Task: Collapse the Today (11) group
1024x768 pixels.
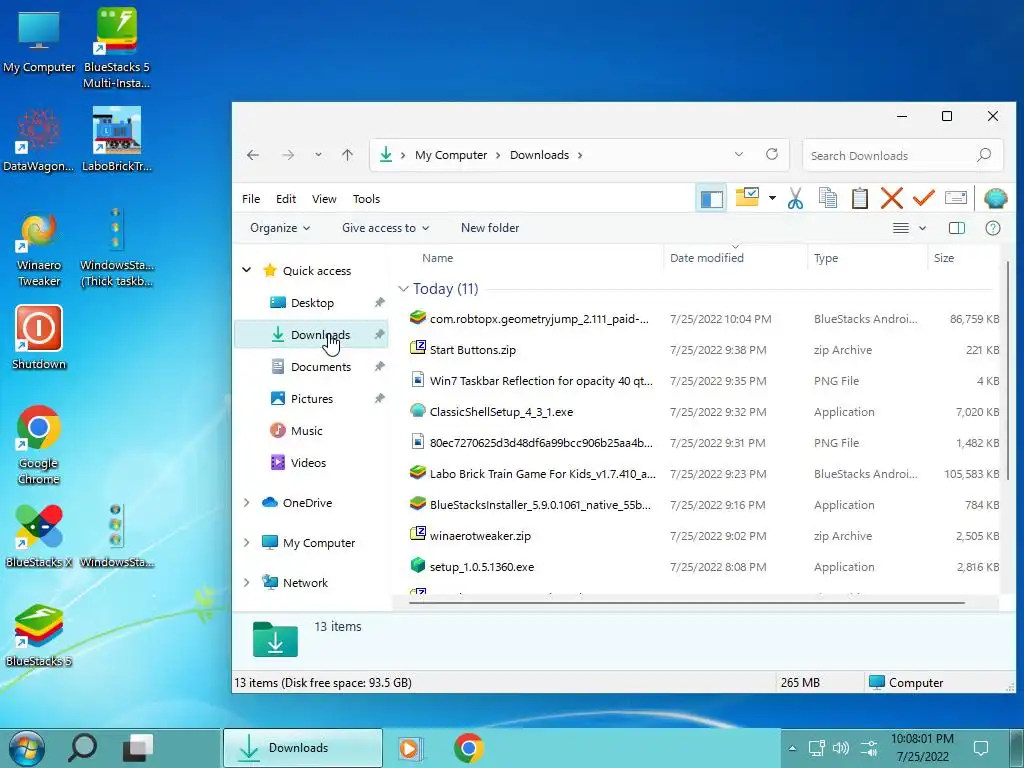Action: (x=403, y=289)
